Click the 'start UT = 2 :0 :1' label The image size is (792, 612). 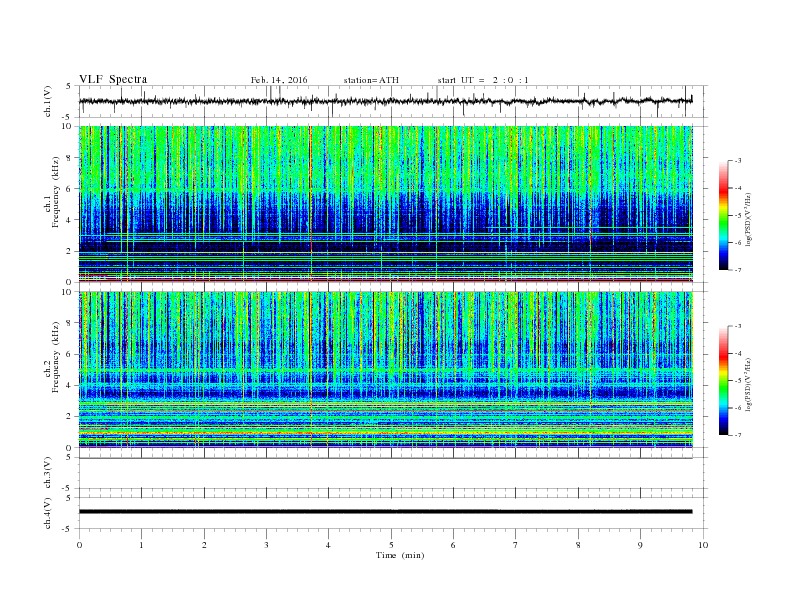(x=483, y=80)
